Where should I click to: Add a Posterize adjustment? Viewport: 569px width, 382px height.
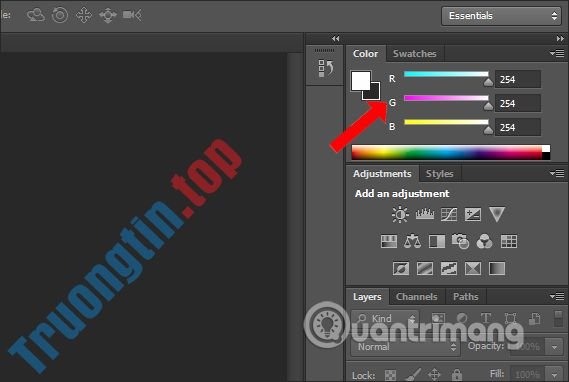tap(425, 269)
